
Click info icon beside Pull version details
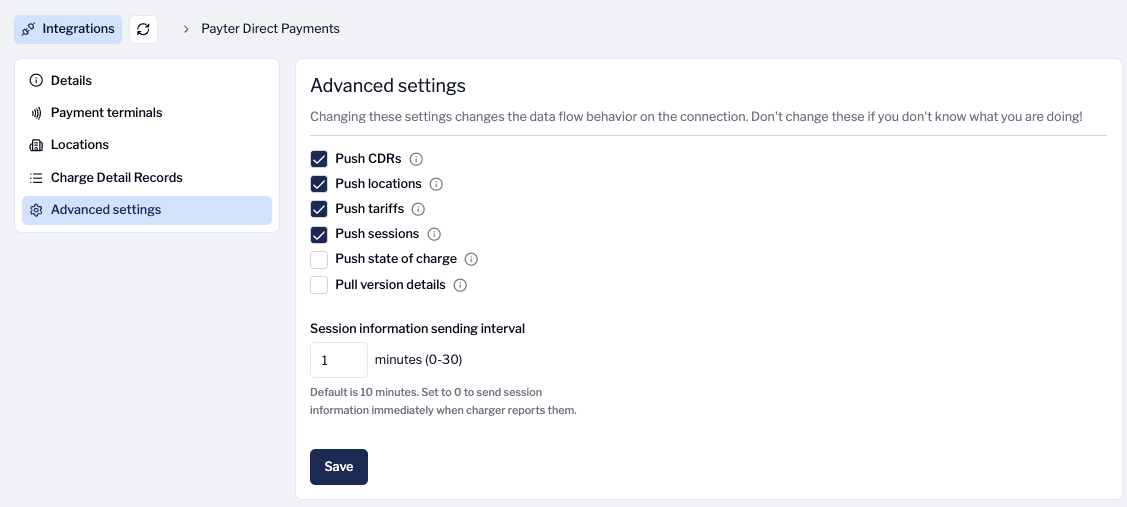(x=460, y=285)
